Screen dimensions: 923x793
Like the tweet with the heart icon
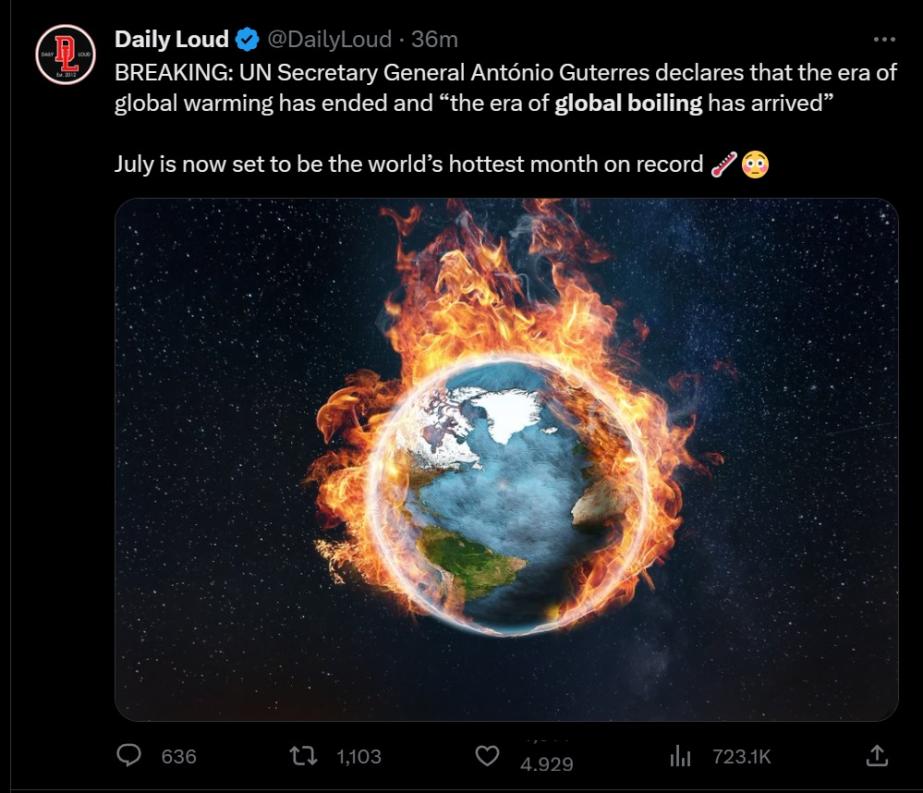(x=487, y=756)
